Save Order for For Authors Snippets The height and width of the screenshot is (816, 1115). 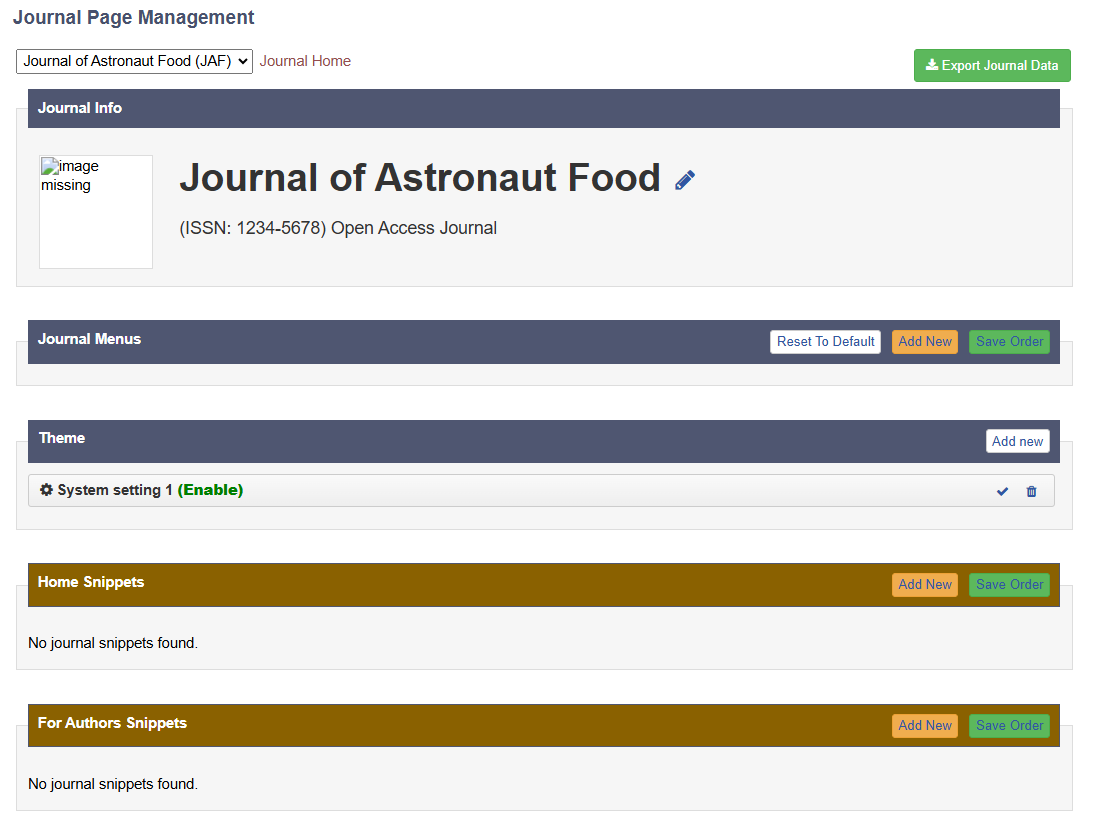tap(1009, 726)
